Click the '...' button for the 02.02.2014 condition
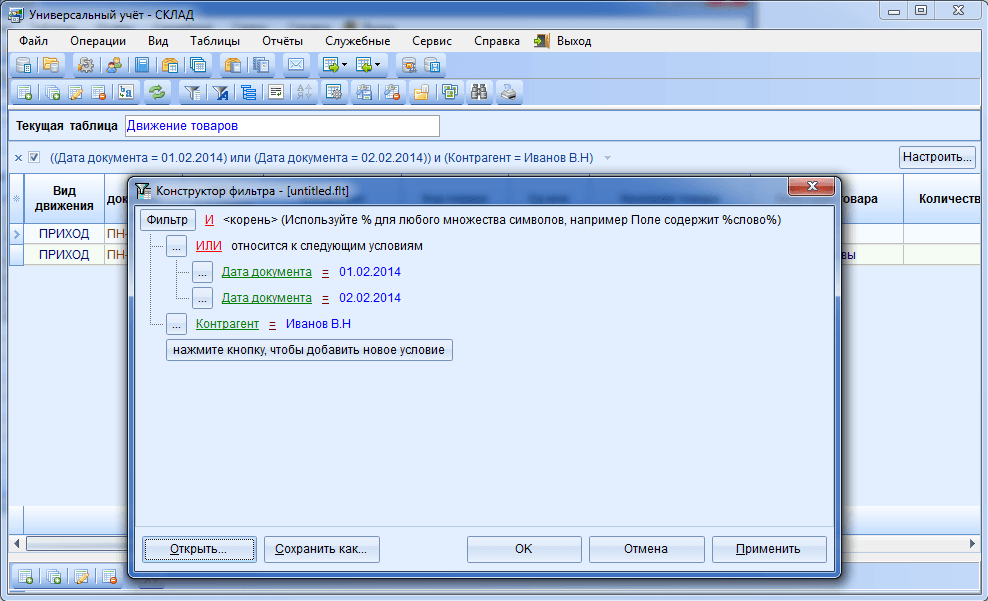 pos(202,298)
